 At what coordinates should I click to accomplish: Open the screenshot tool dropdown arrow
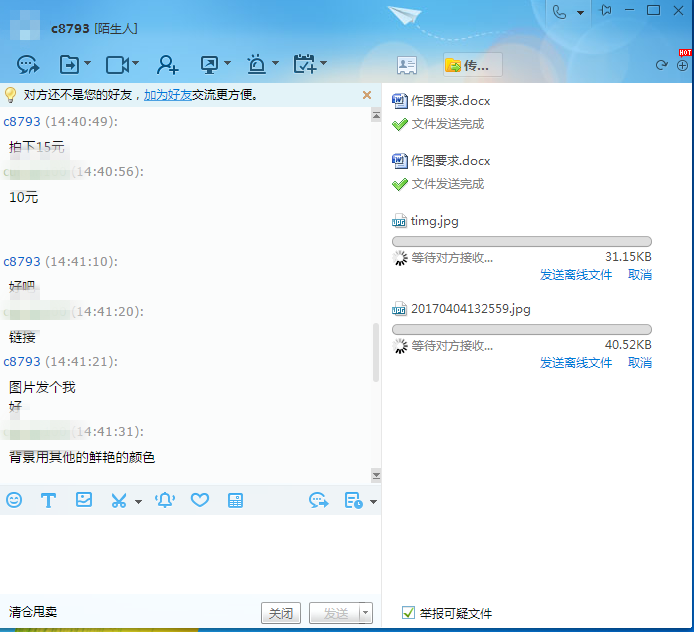(138, 501)
